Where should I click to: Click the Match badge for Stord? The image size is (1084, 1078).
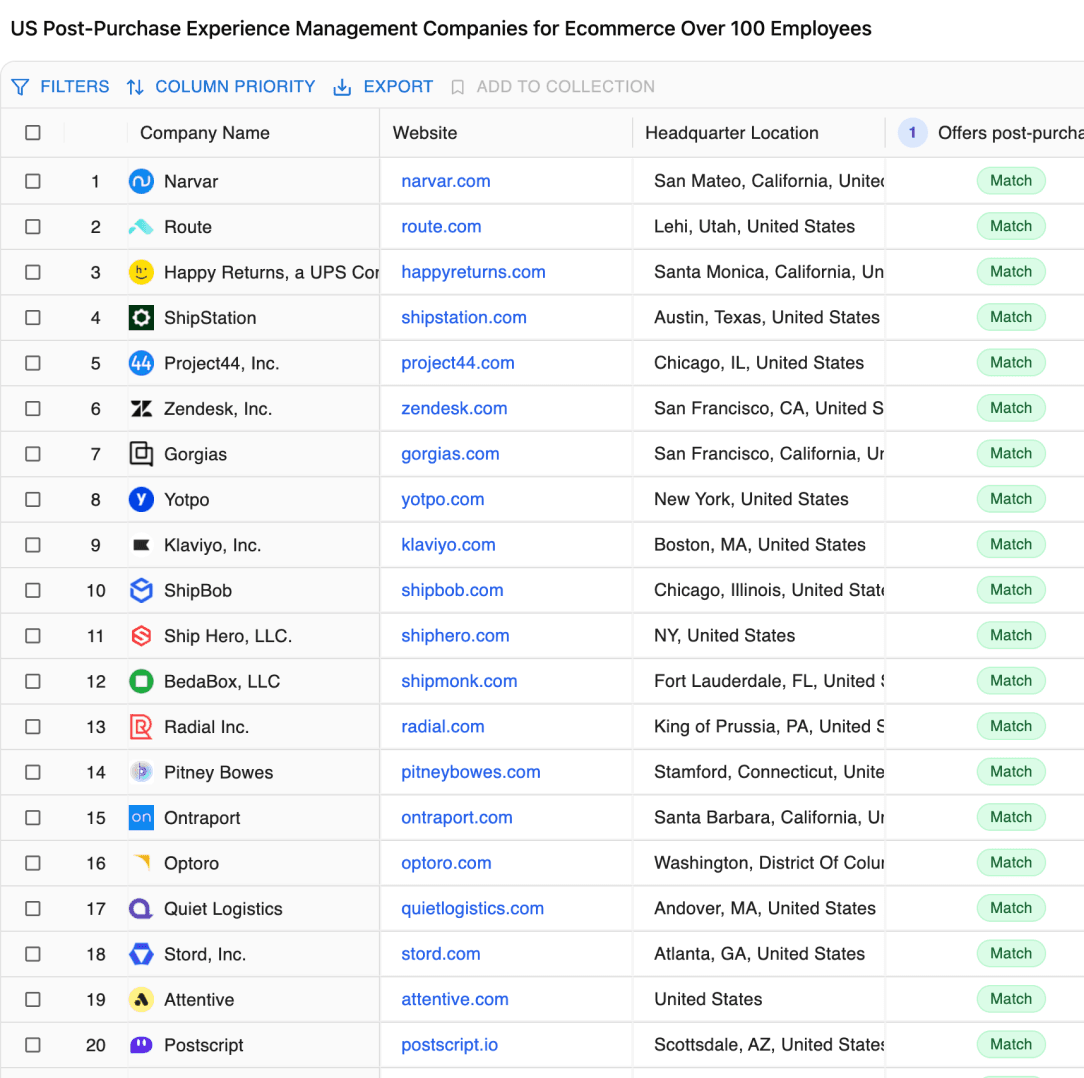point(1011,954)
